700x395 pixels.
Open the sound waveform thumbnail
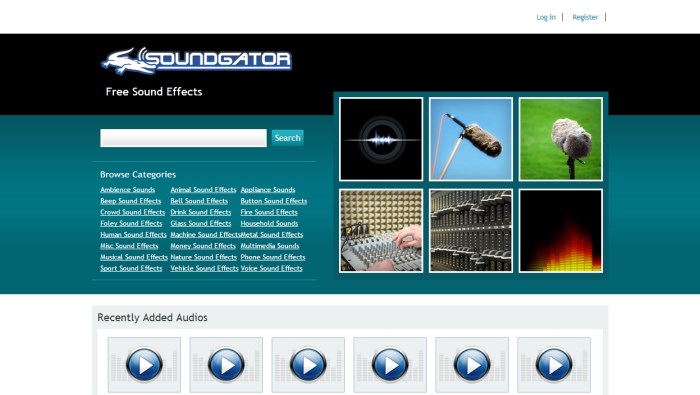(381, 139)
